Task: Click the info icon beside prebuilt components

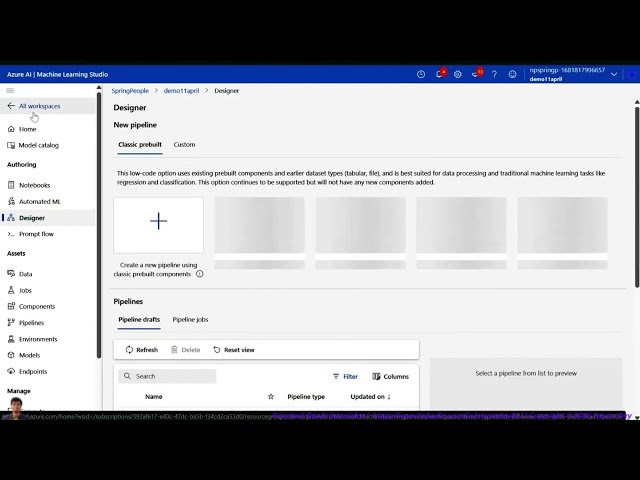Action: coord(200,274)
